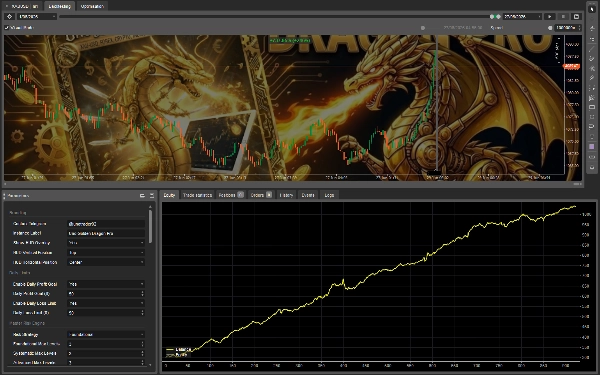This screenshot has height=375, width=600.
Task: Open the Enable Daily Loss Limit dropdown
Action: coord(106,303)
